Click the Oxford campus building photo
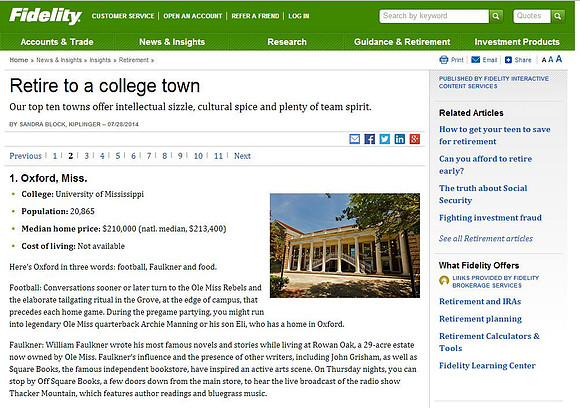 tap(345, 245)
